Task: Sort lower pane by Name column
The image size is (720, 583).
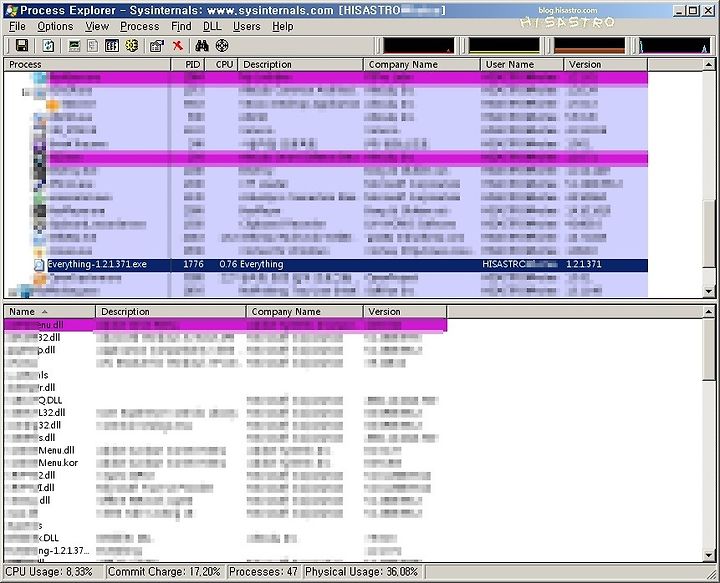Action: pos(50,312)
